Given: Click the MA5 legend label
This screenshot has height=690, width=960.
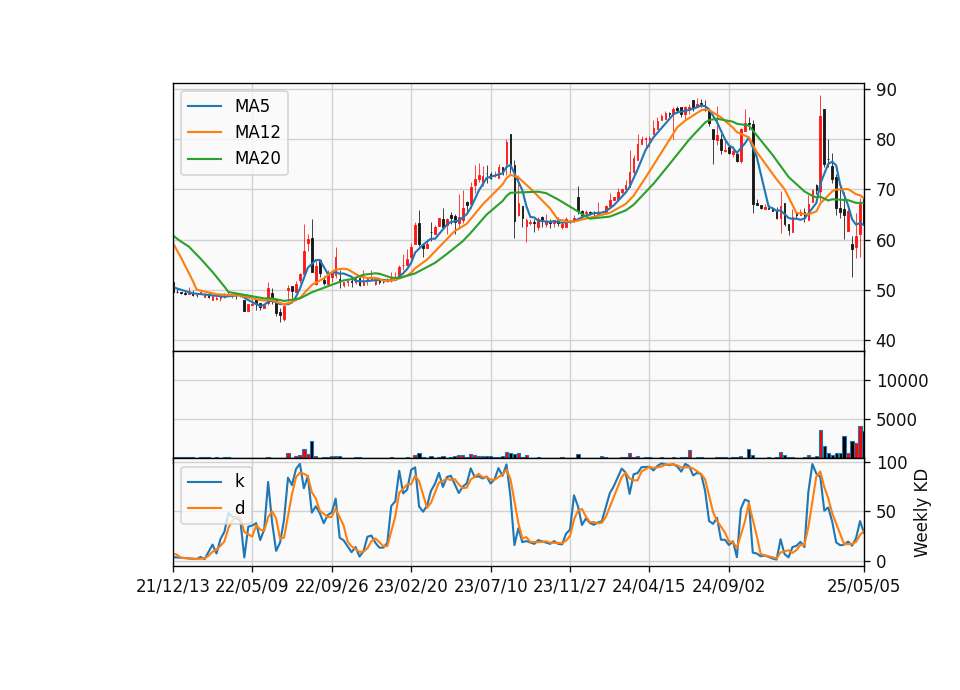Looking at the screenshot, I should pos(252,106).
